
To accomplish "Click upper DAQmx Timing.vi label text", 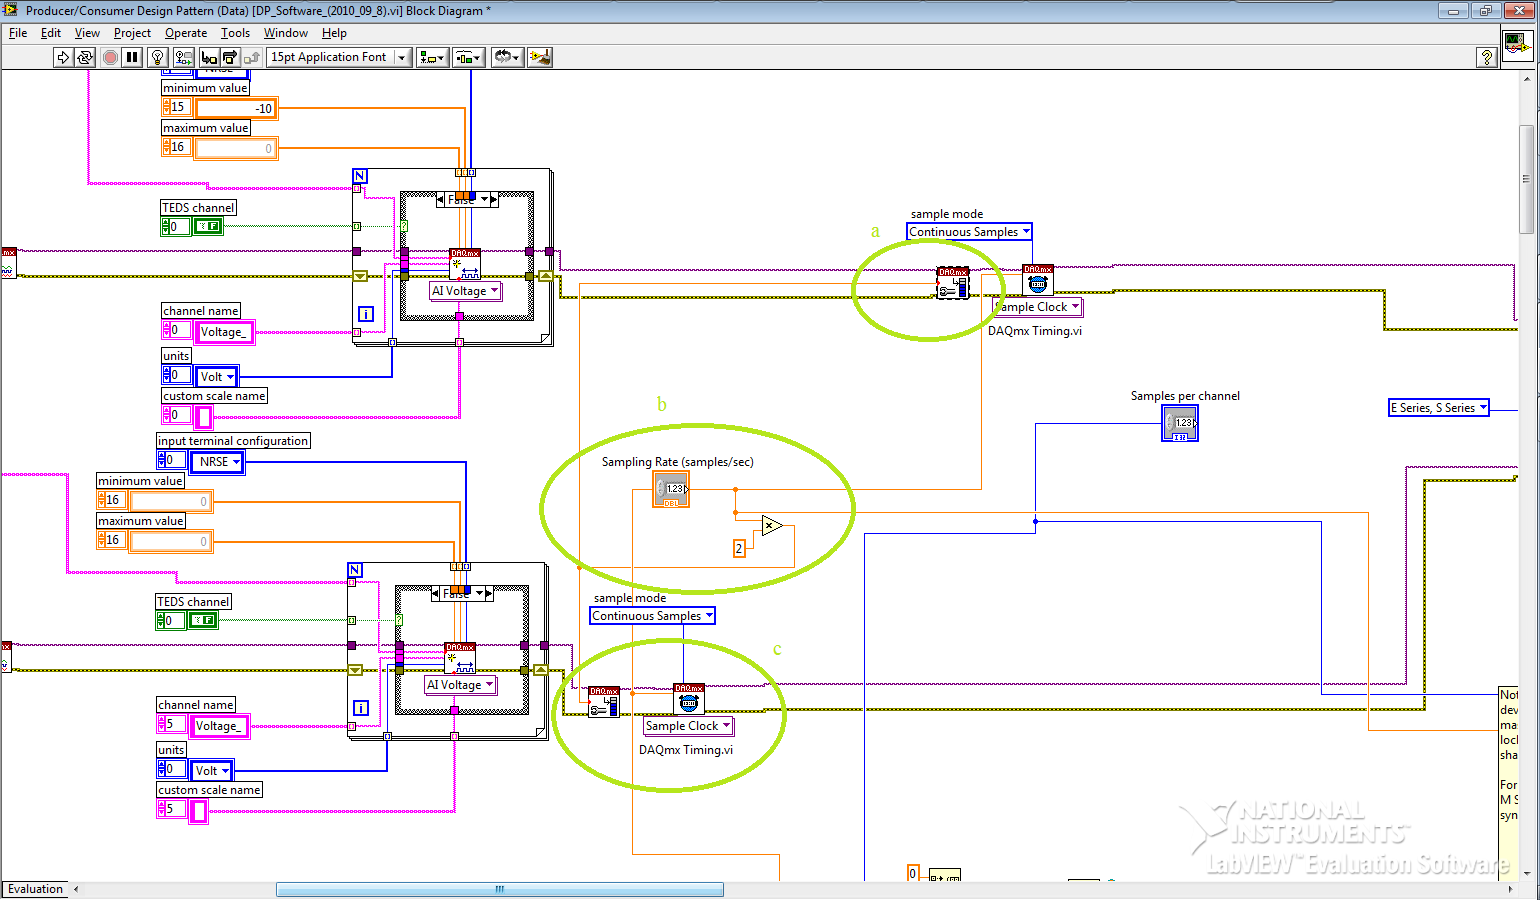I will pos(1035,331).
